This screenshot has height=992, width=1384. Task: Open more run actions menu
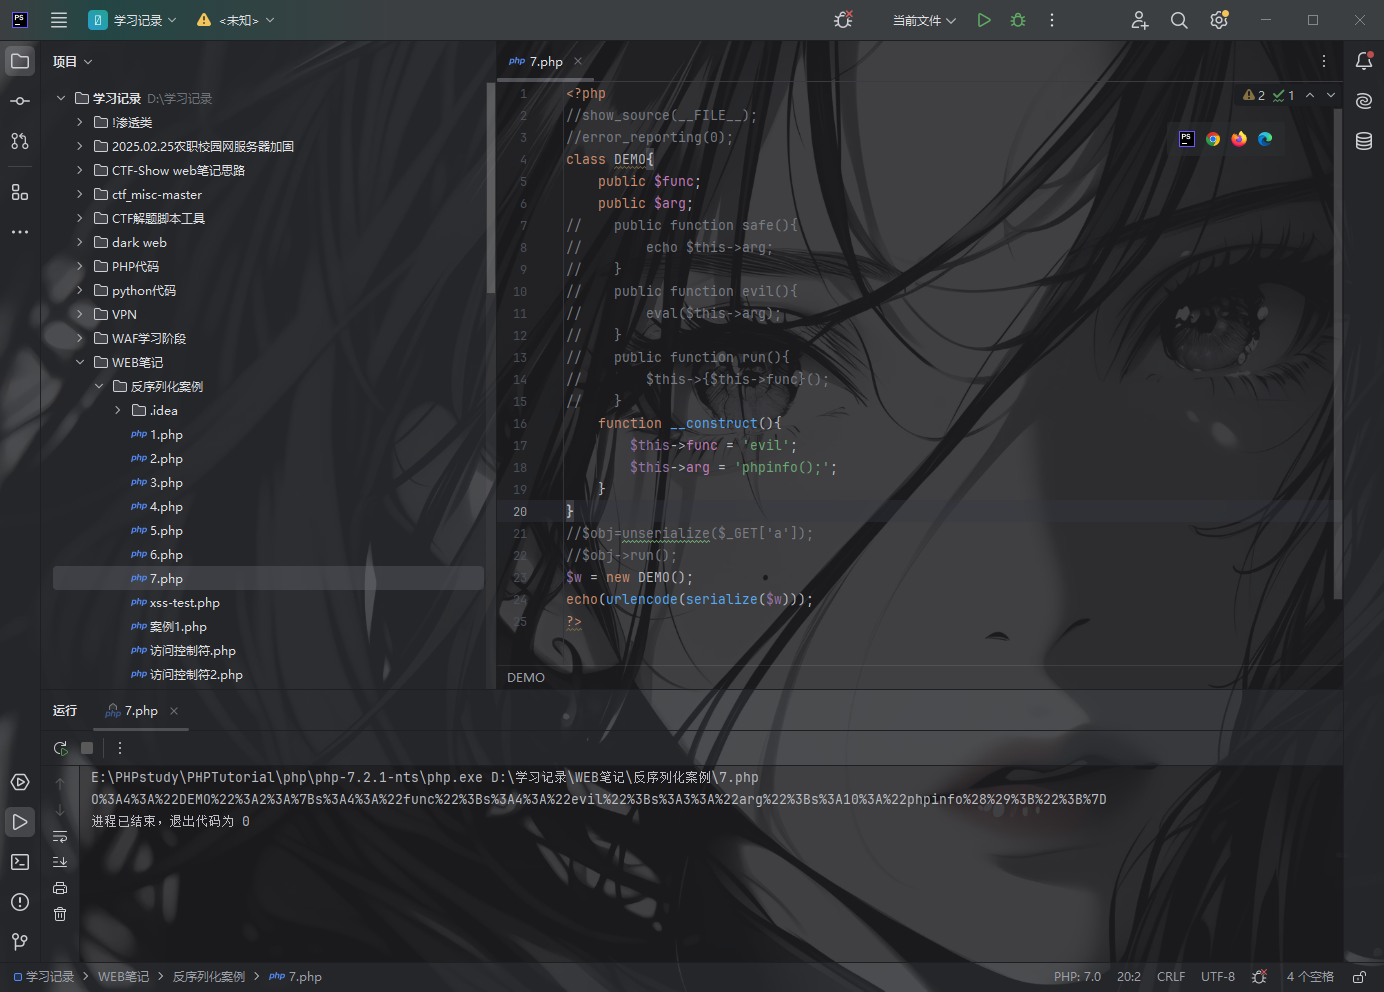(x=1052, y=20)
